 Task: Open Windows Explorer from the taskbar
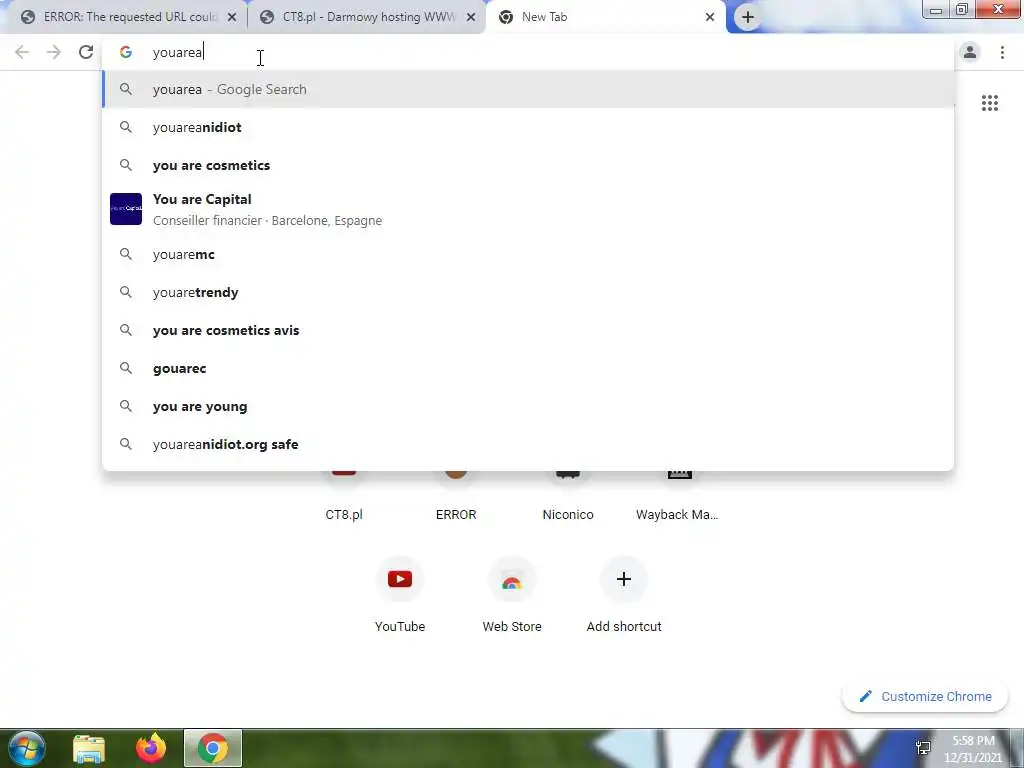(89, 748)
